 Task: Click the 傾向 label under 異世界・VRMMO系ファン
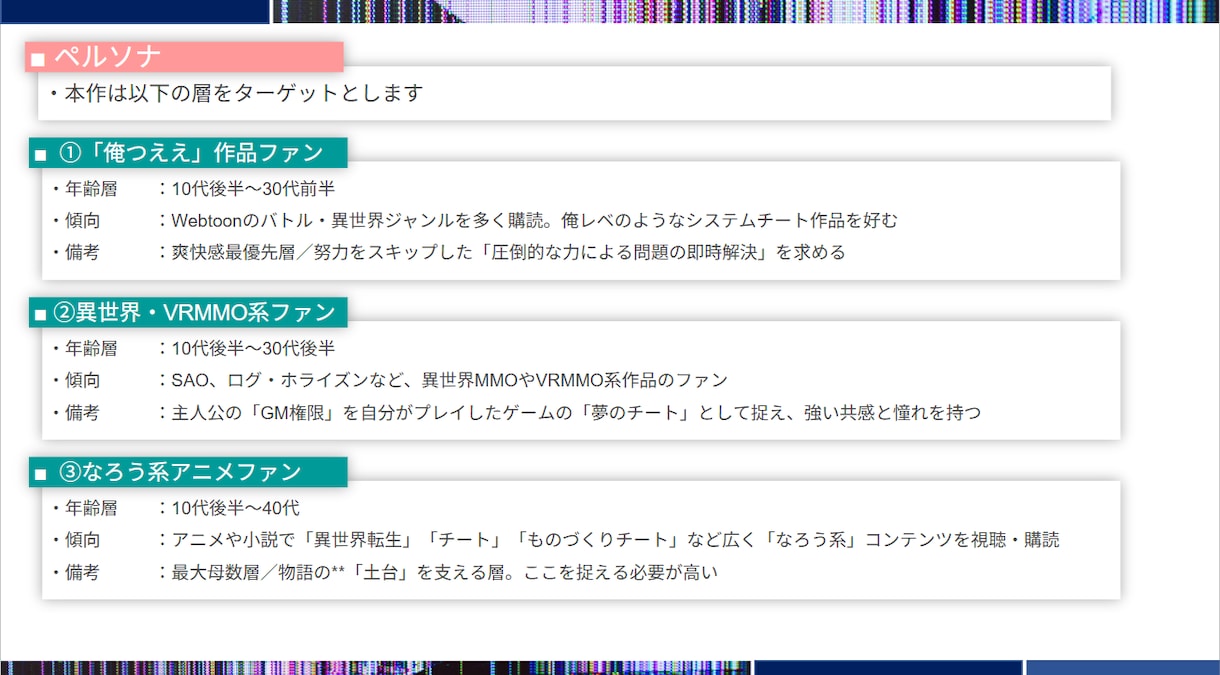point(82,380)
